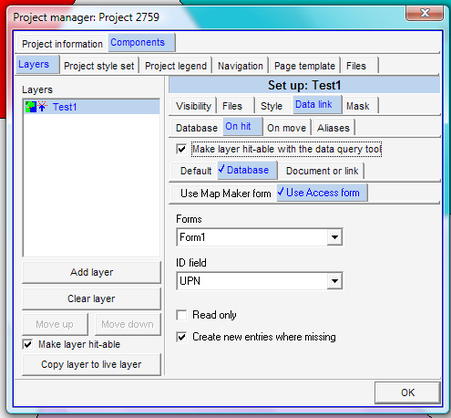Select the Visibility tab
This screenshot has height=418, width=451.
pyautogui.click(x=193, y=106)
